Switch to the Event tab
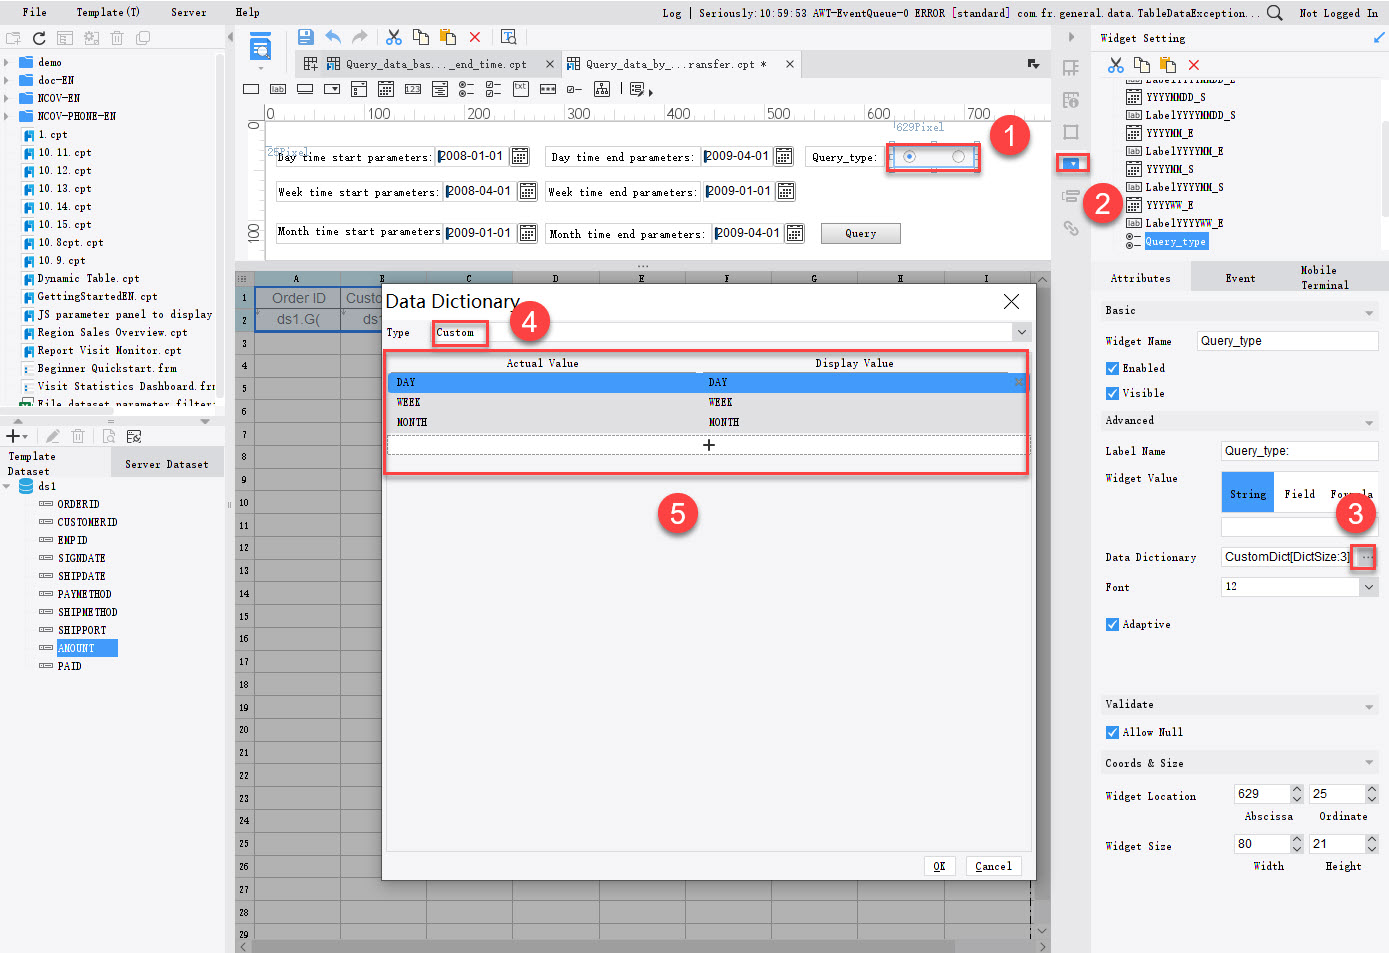The width and height of the screenshot is (1389, 953). 1240,278
